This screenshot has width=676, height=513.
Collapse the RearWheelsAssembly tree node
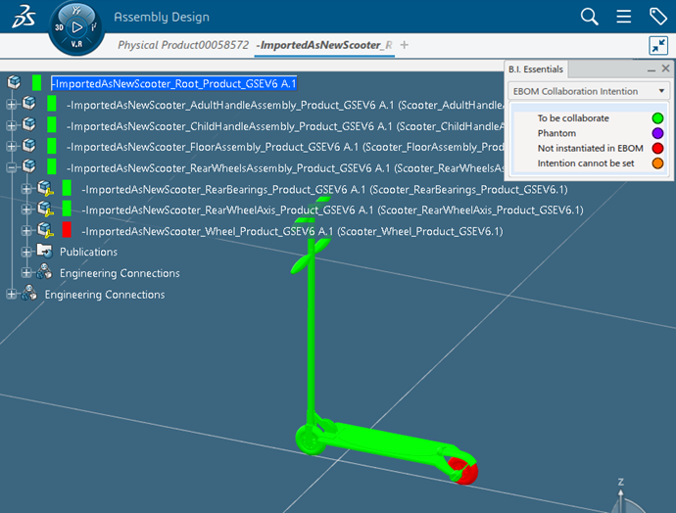pos(11,168)
